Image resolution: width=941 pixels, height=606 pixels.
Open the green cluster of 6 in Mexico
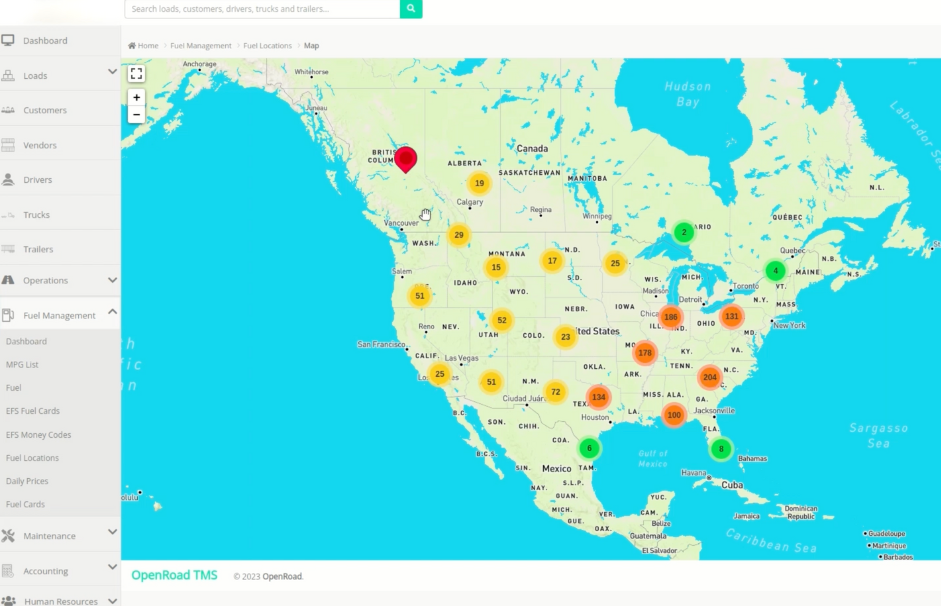pyautogui.click(x=589, y=448)
